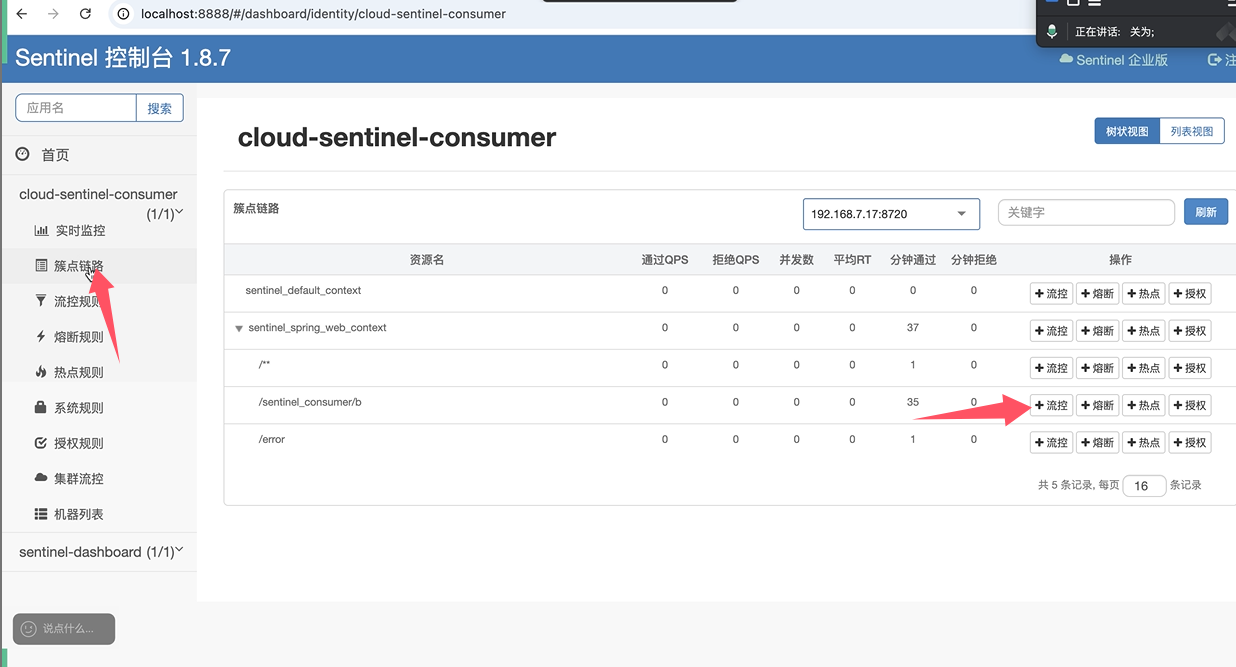Click the 流控规则 filter icon
Screen dimensions: 1236x667
41,301
